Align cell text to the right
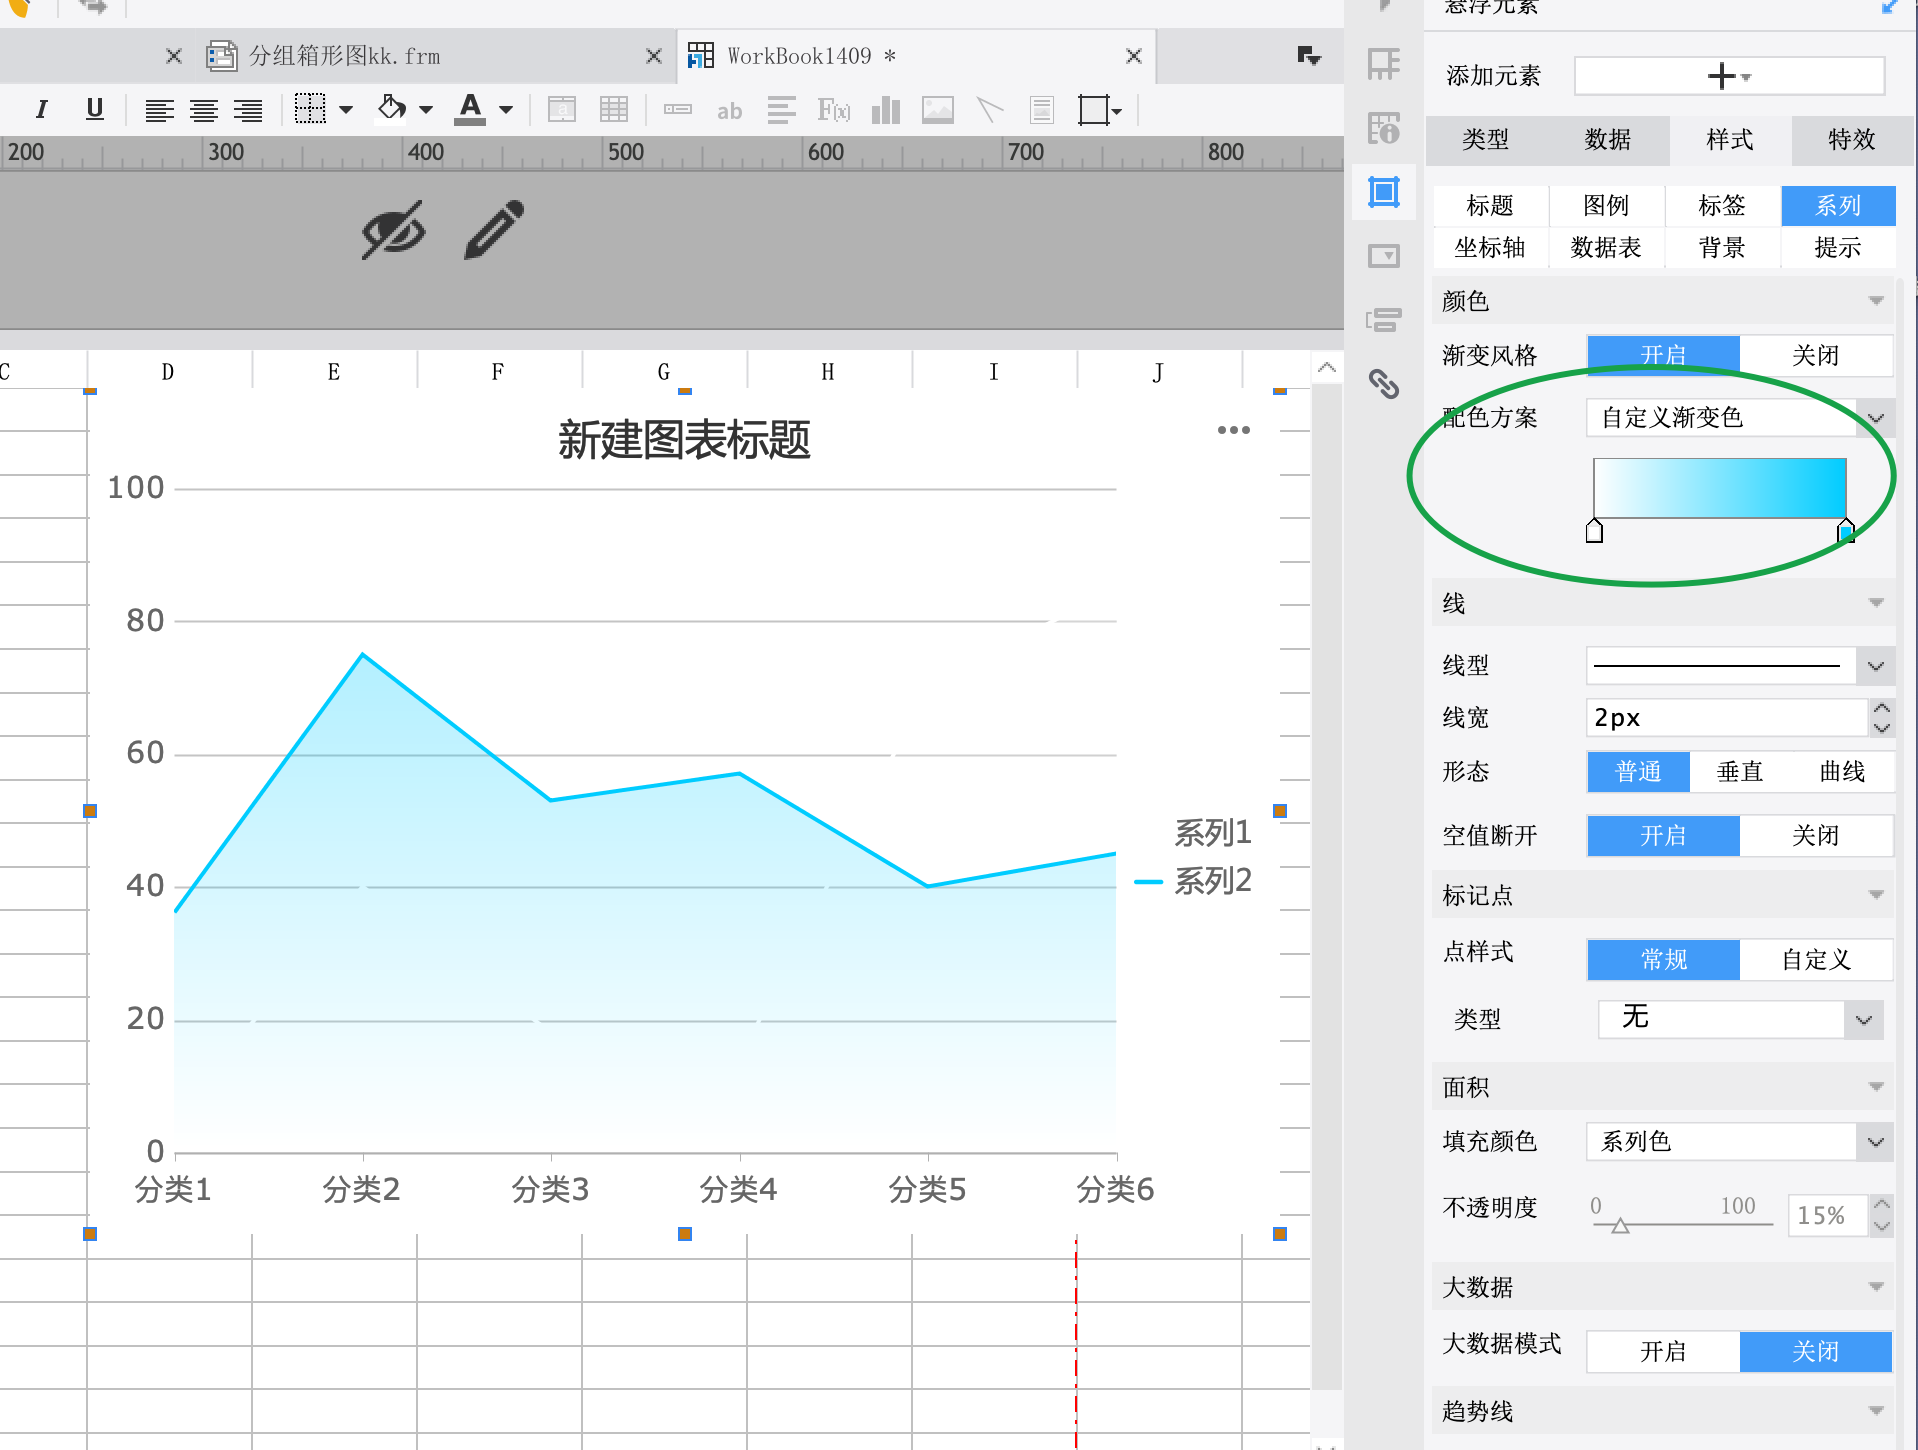Image resolution: width=1918 pixels, height=1450 pixels. coord(248,110)
